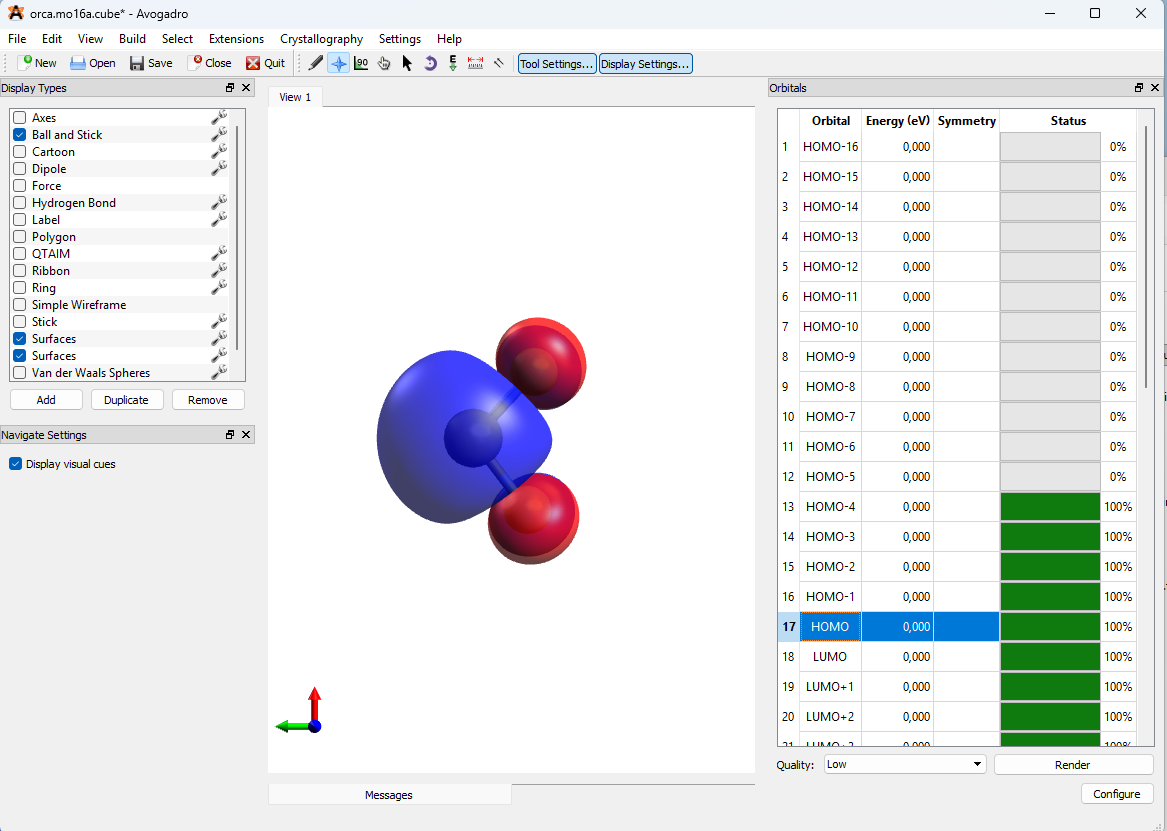The image size is (1167, 831).
Task: Open Ball and Stick settings wrench
Action: [x=219, y=135]
